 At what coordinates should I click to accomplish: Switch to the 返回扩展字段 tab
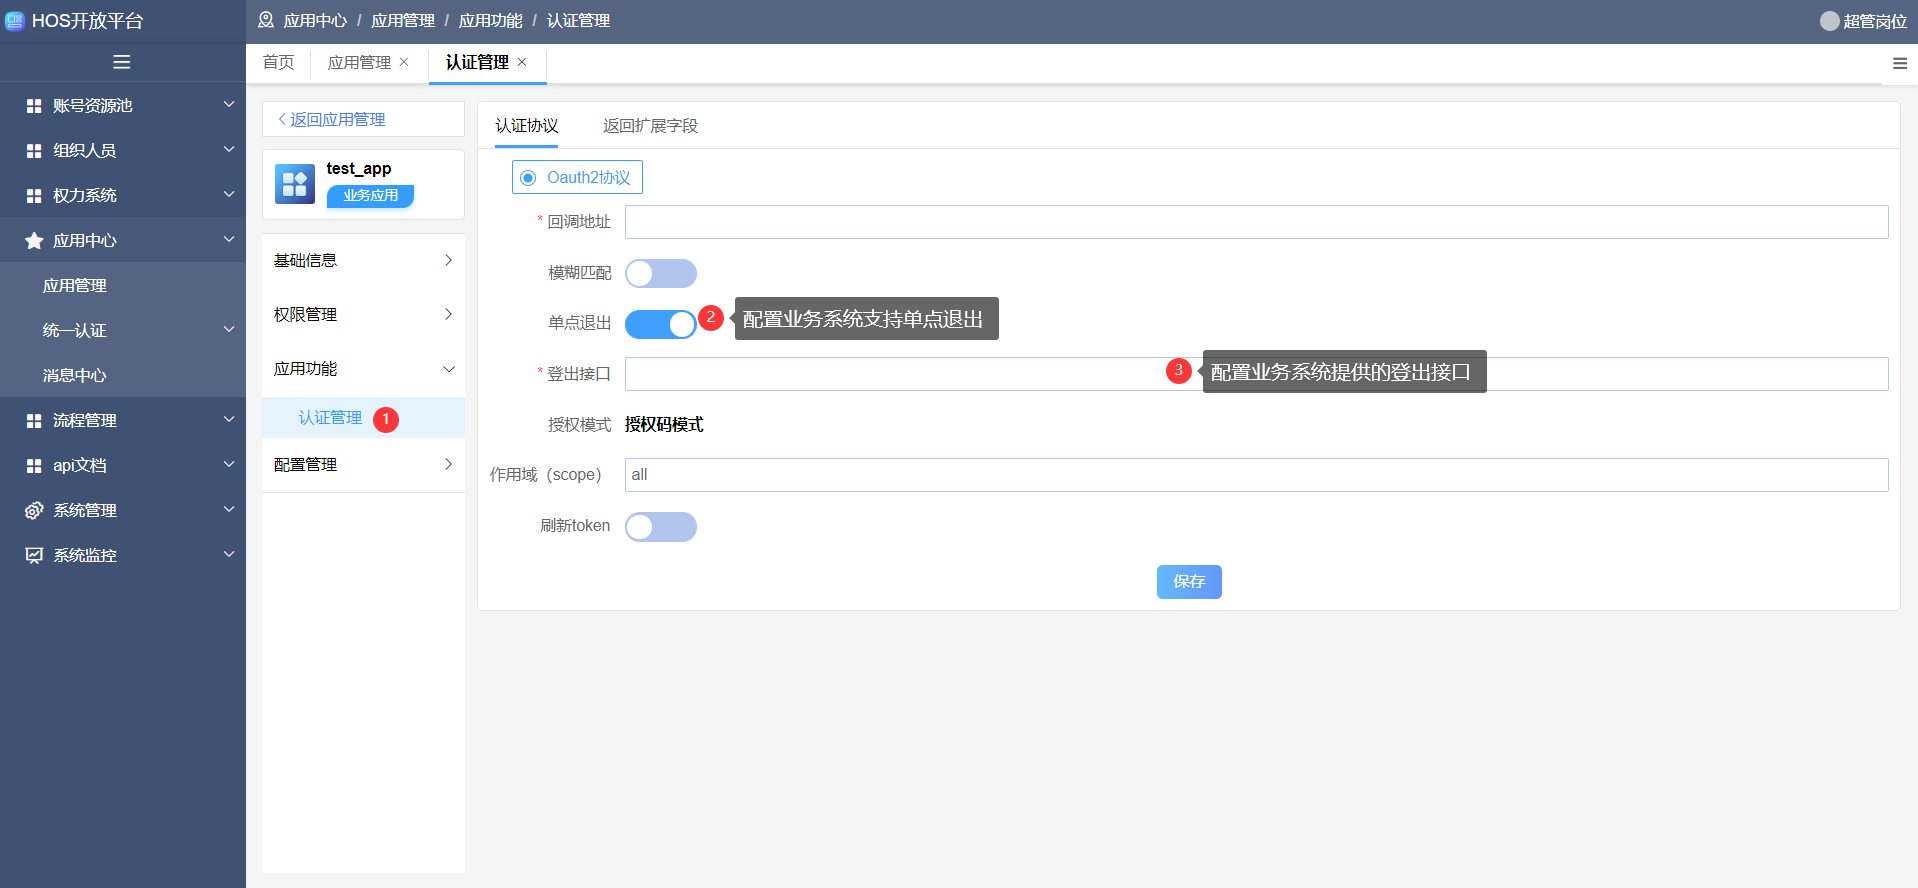[x=650, y=126]
